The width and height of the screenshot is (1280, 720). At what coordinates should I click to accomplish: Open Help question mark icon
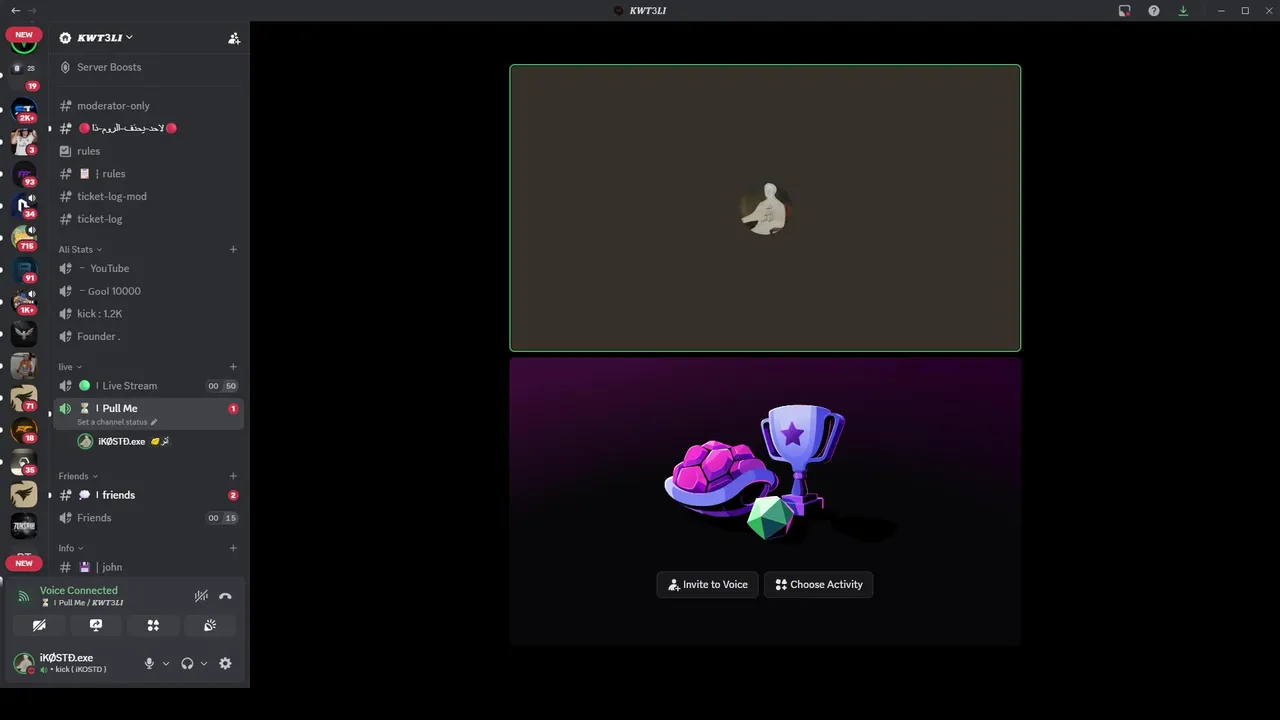(1154, 10)
